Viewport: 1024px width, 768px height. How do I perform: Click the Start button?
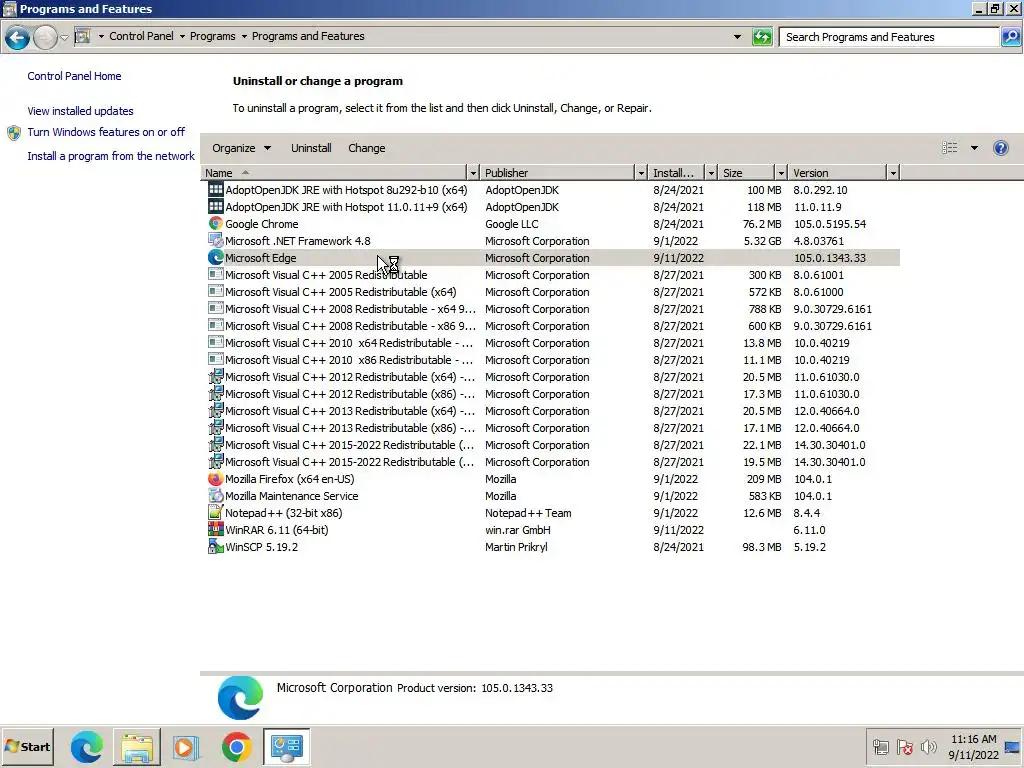tap(27, 746)
